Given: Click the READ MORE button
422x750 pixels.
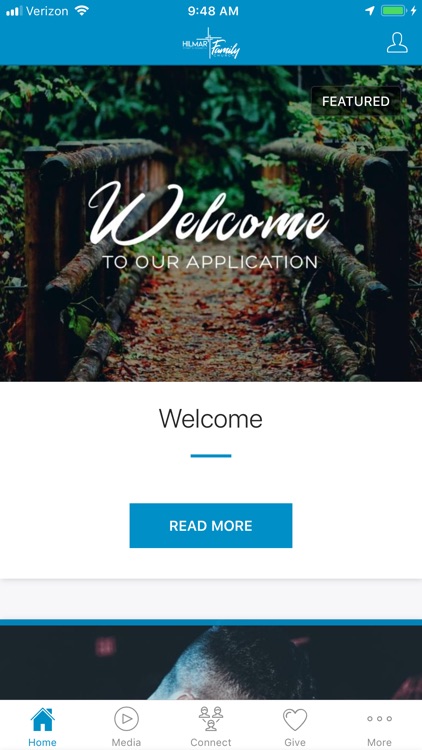Looking at the screenshot, I should point(211,525).
